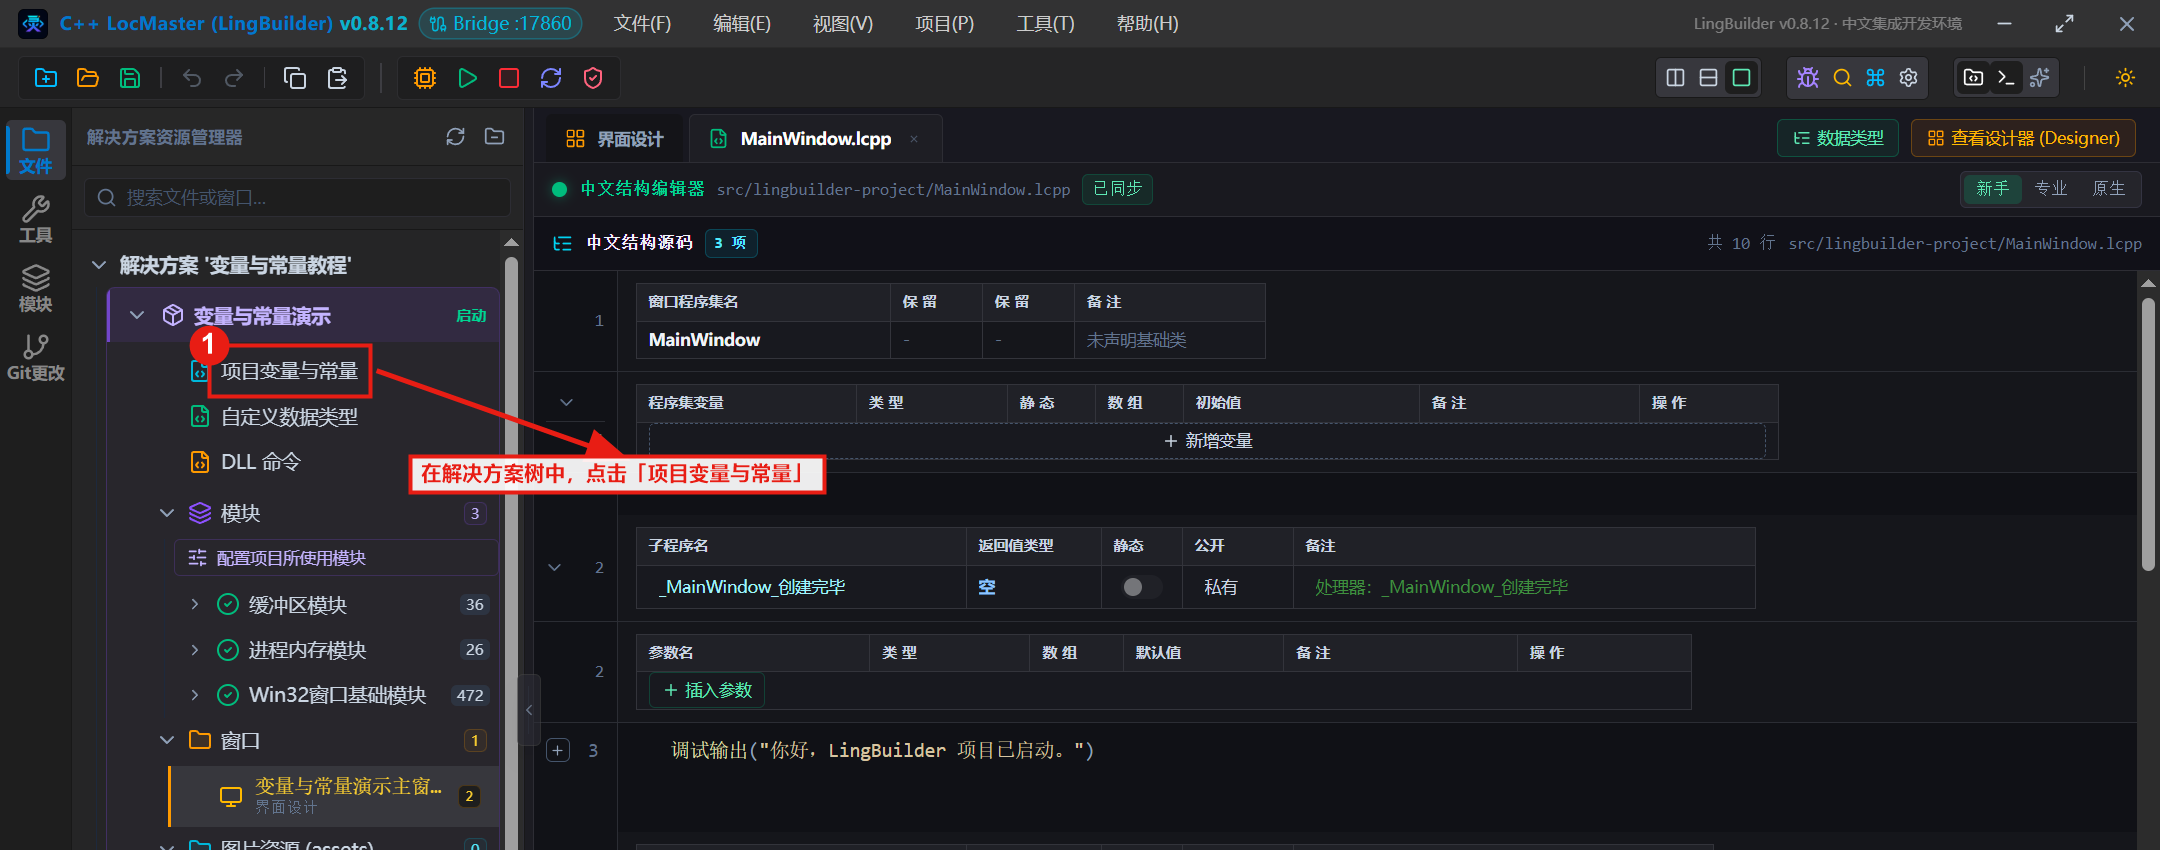2160x850 pixels.
Task: Click the red shield check icon
Action: point(593,78)
